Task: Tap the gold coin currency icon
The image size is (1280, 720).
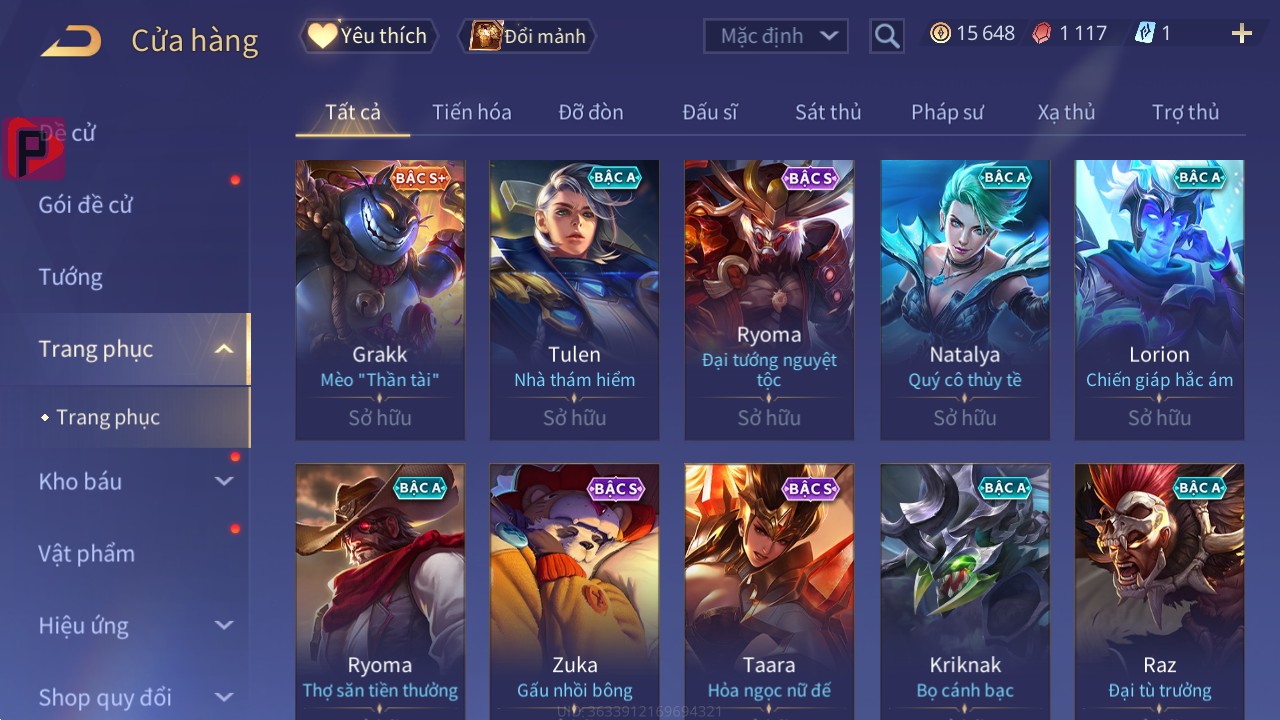Action: point(940,33)
